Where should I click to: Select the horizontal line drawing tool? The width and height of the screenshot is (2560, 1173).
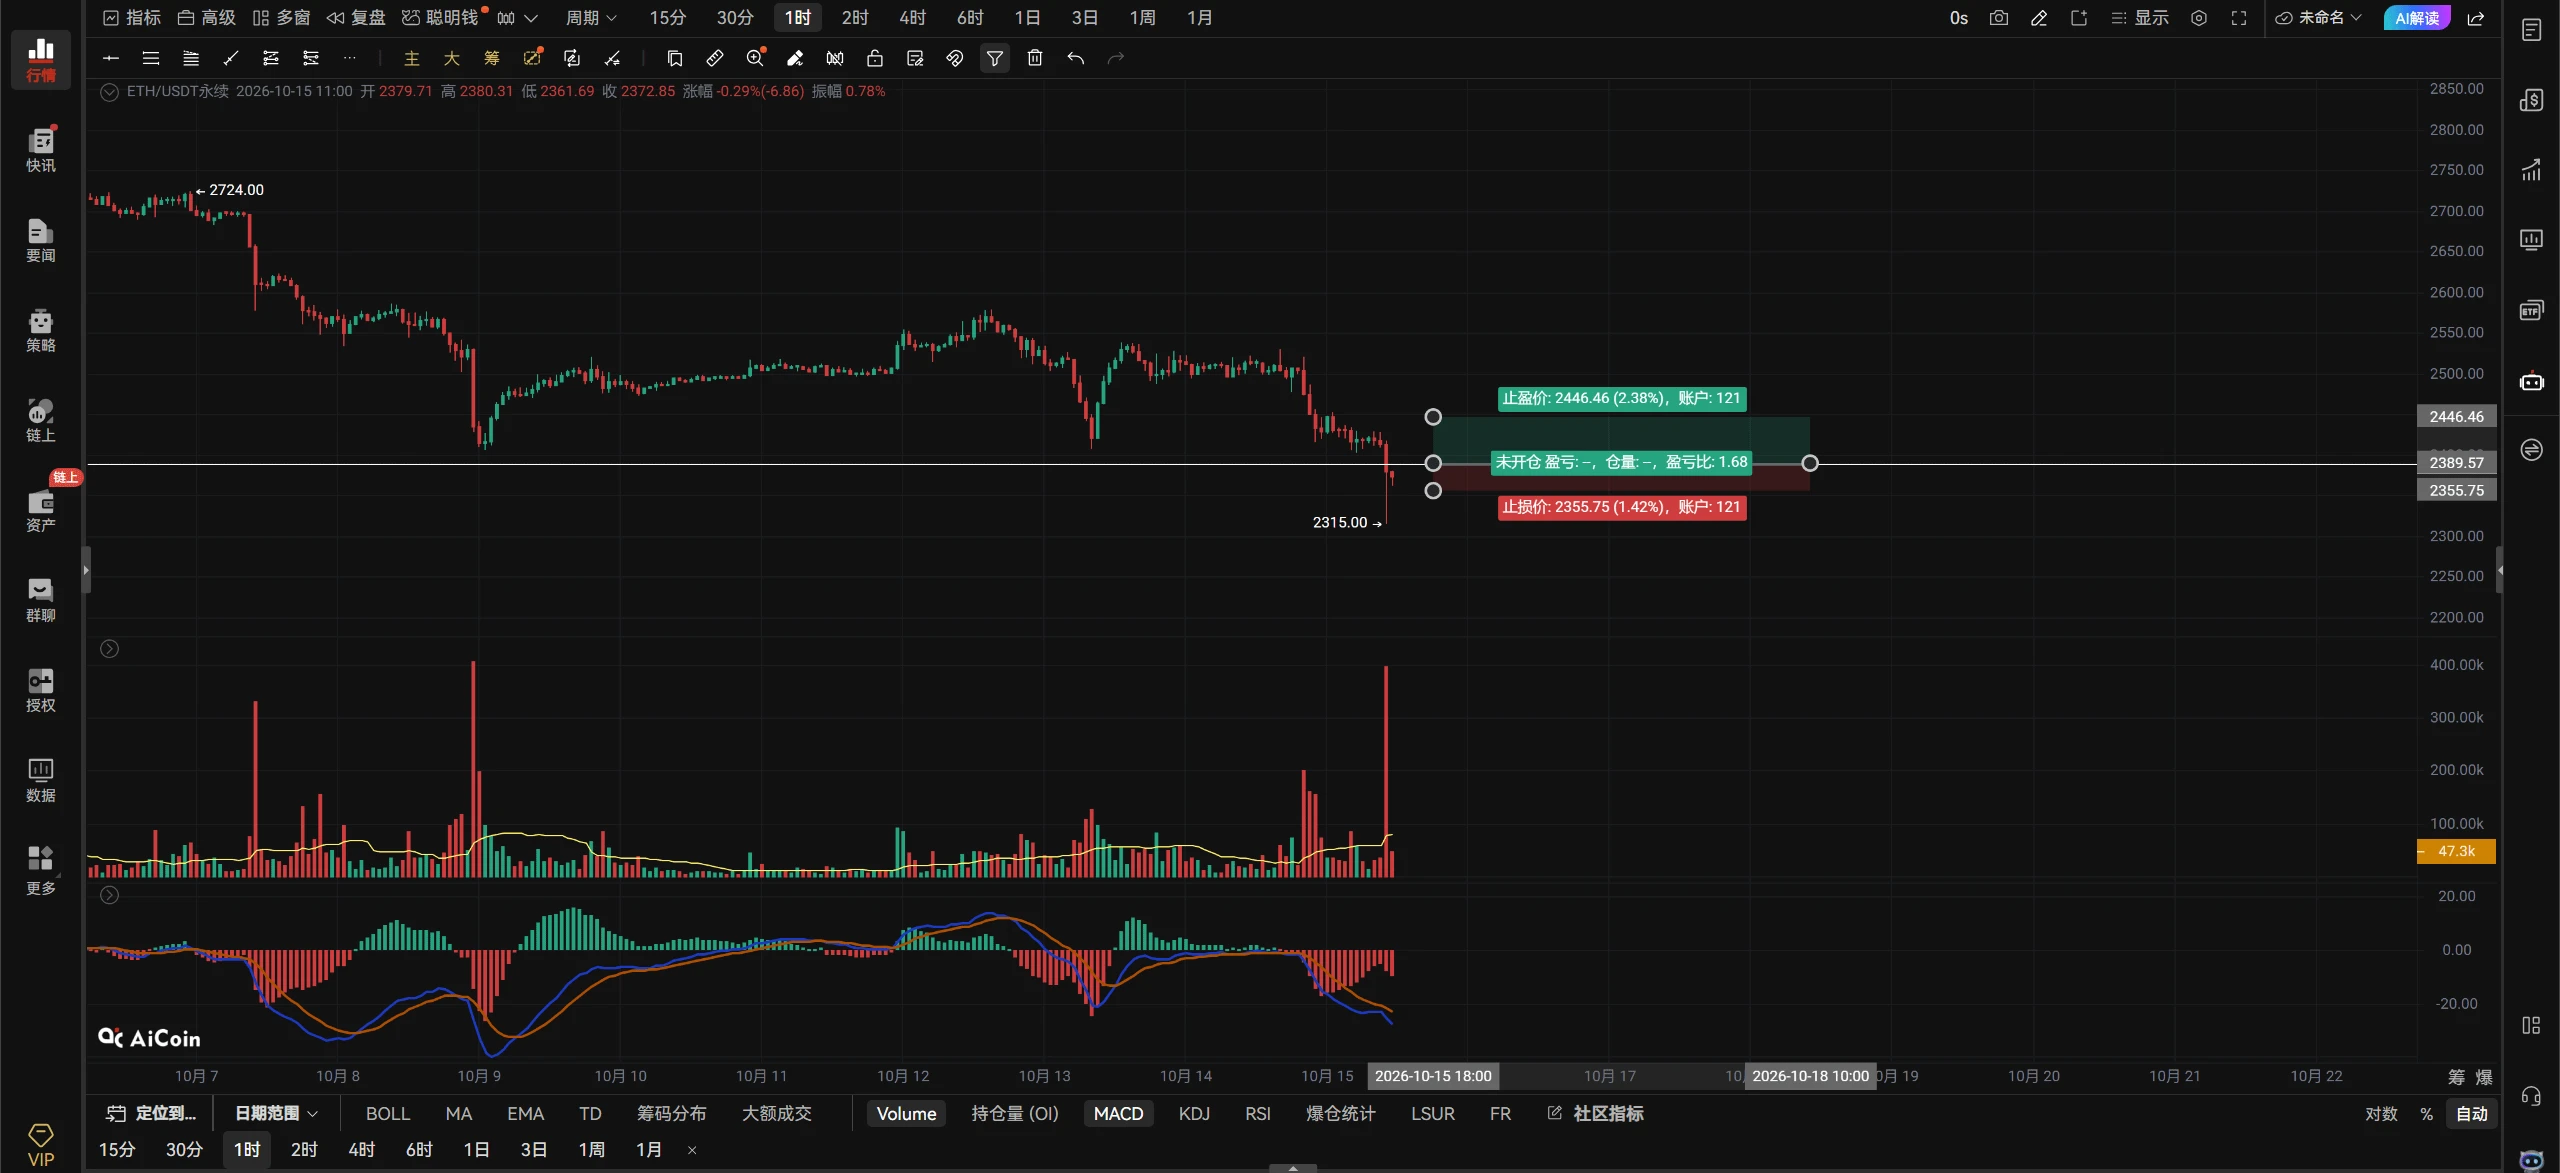(111, 58)
